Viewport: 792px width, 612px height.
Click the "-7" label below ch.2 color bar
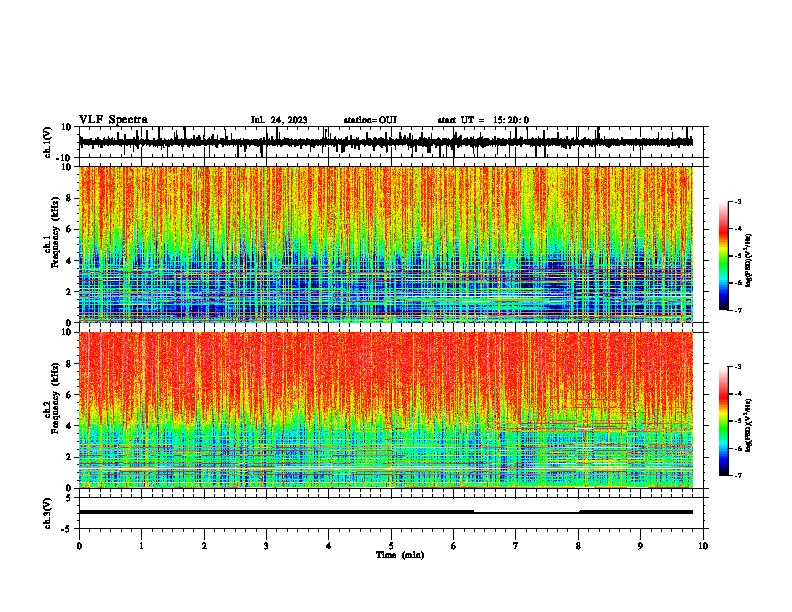736,476
